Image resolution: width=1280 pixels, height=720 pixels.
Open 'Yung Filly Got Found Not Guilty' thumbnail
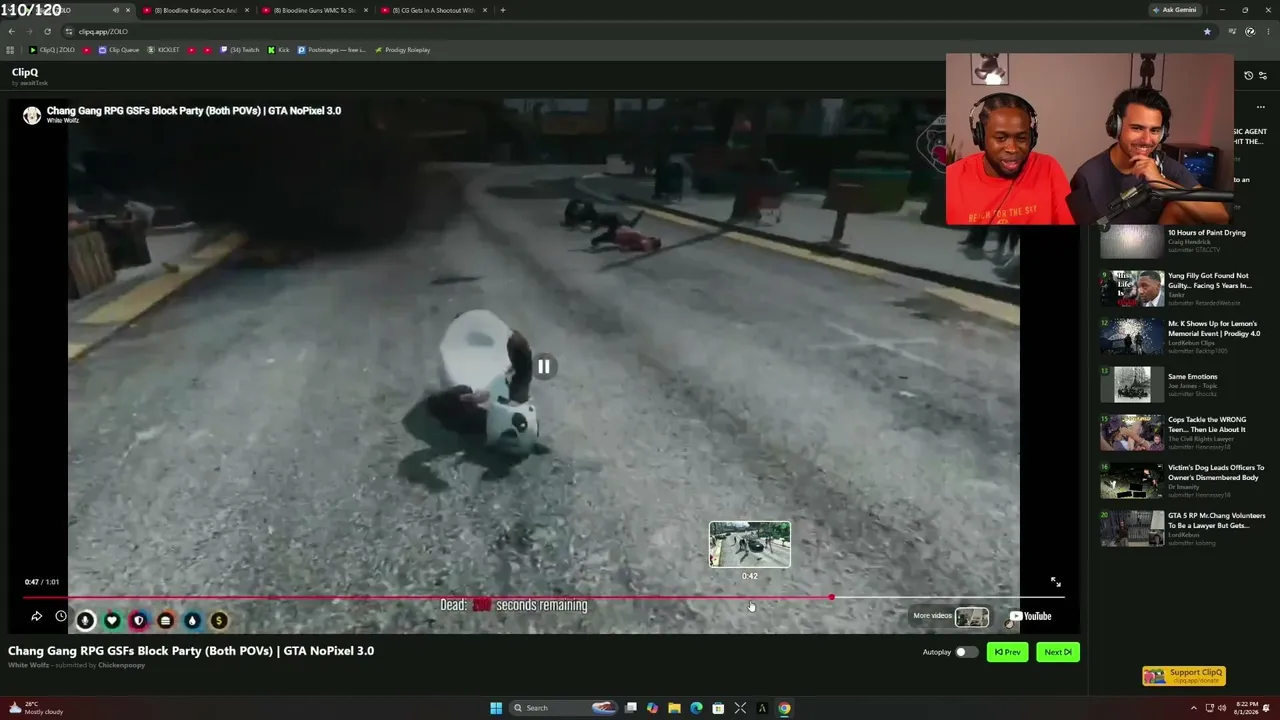1132,289
